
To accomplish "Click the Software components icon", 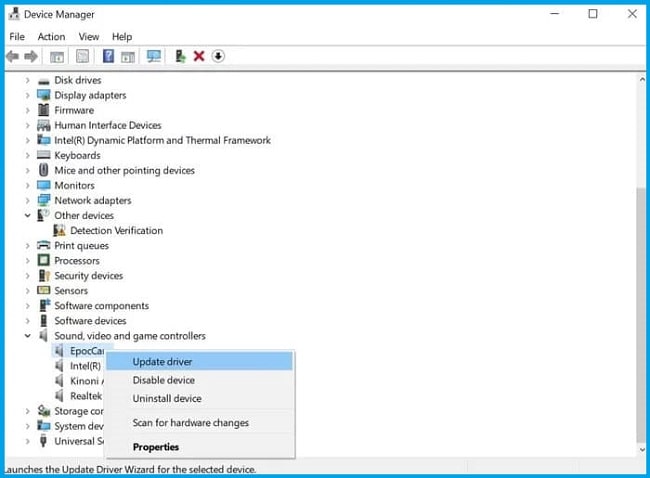I will pyautogui.click(x=44, y=306).
